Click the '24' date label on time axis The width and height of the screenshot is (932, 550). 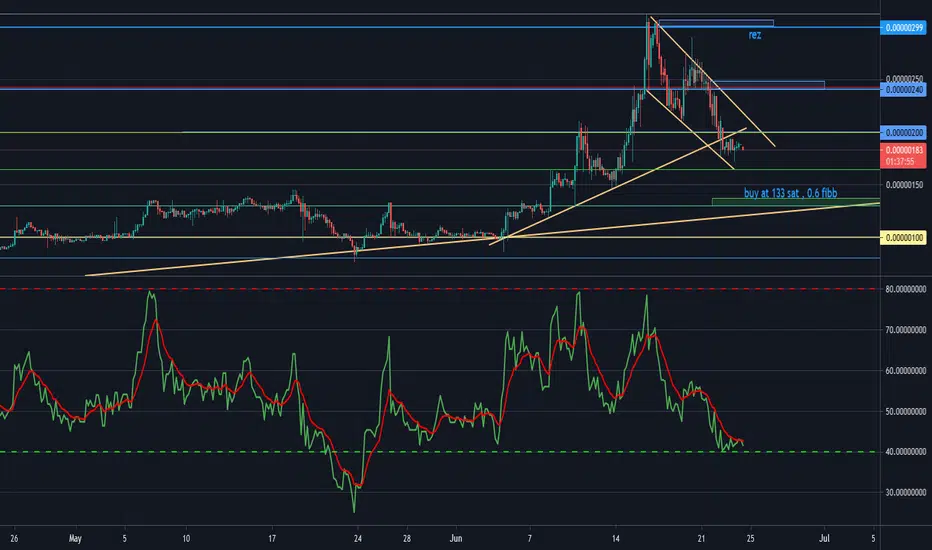pos(358,539)
